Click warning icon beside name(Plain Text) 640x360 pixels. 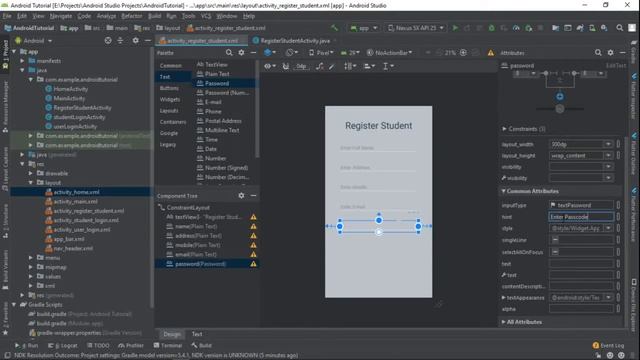pyautogui.click(x=253, y=227)
